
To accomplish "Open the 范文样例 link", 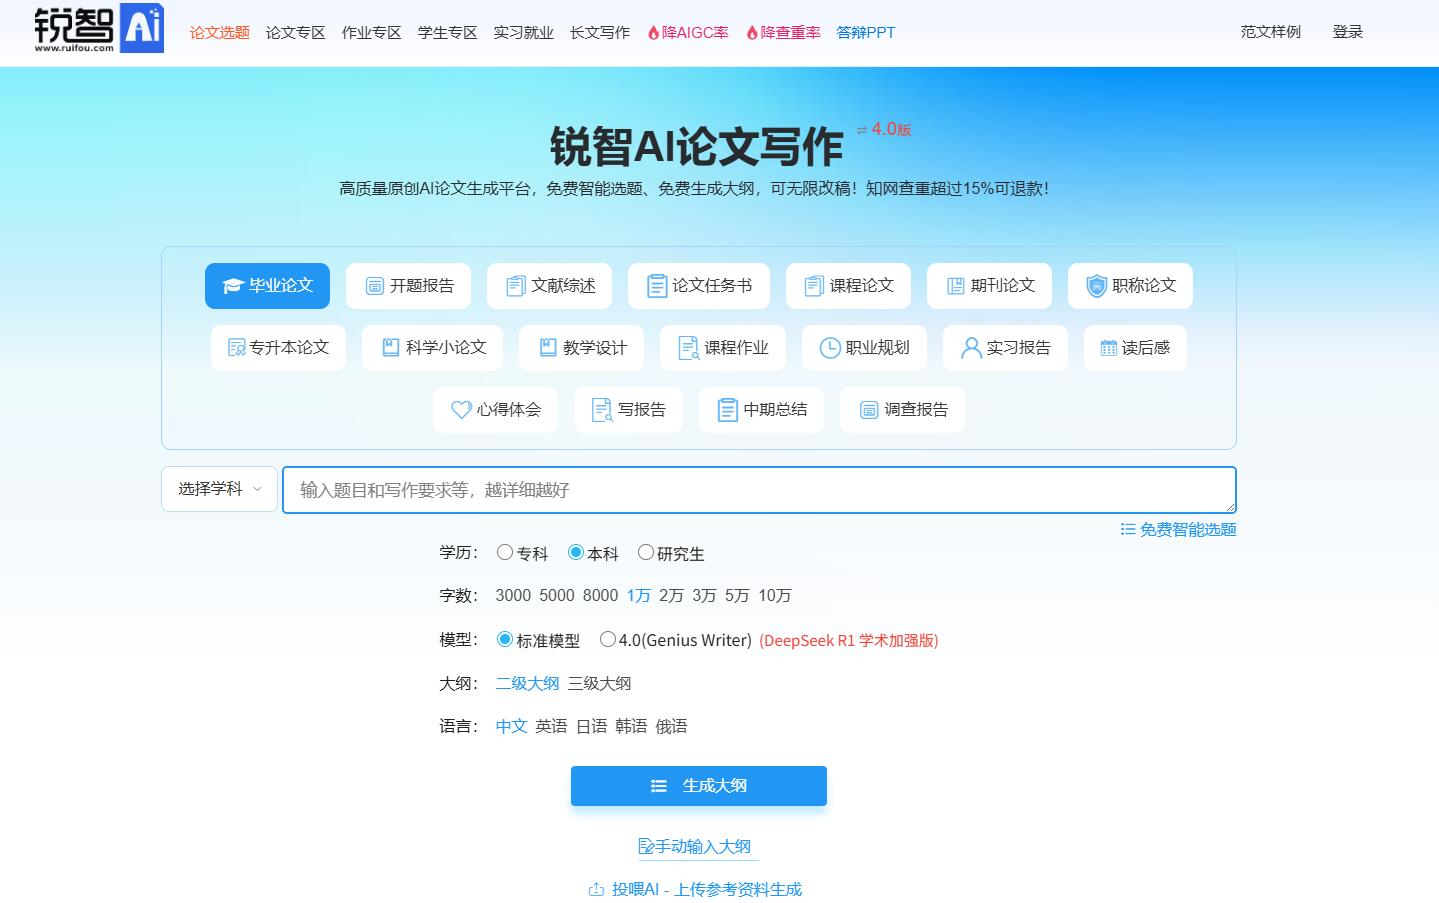I will (x=1271, y=32).
